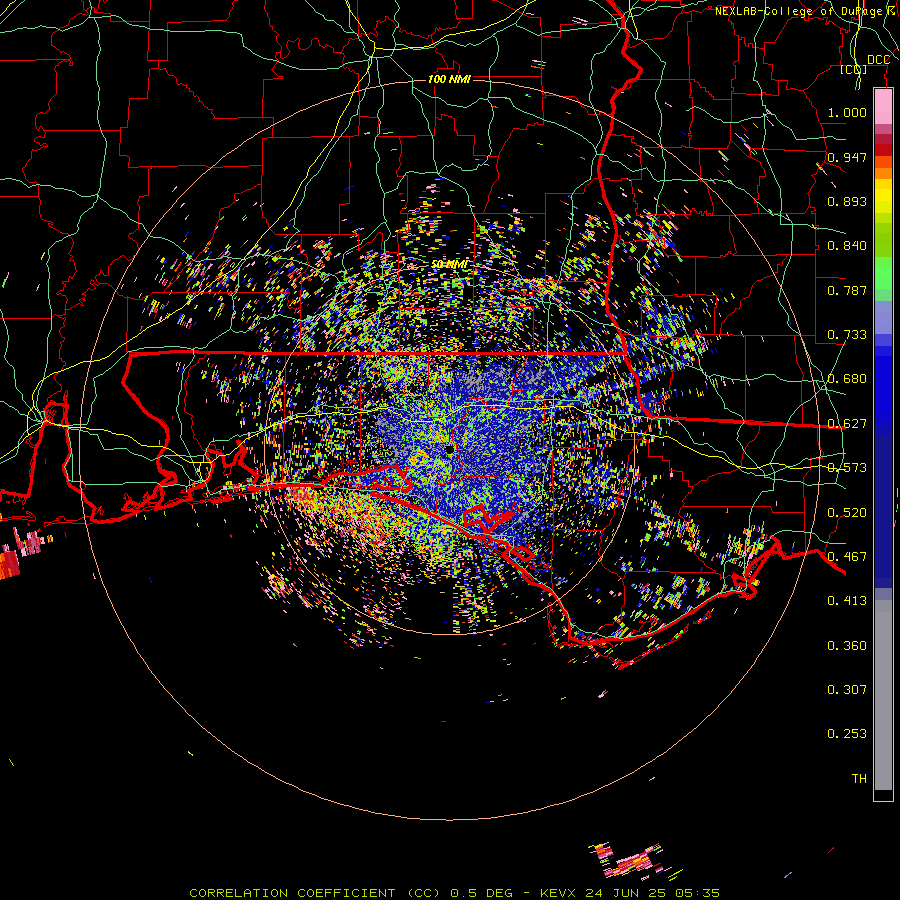Pick the red band of color scale

pyautogui.click(x=883, y=150)
